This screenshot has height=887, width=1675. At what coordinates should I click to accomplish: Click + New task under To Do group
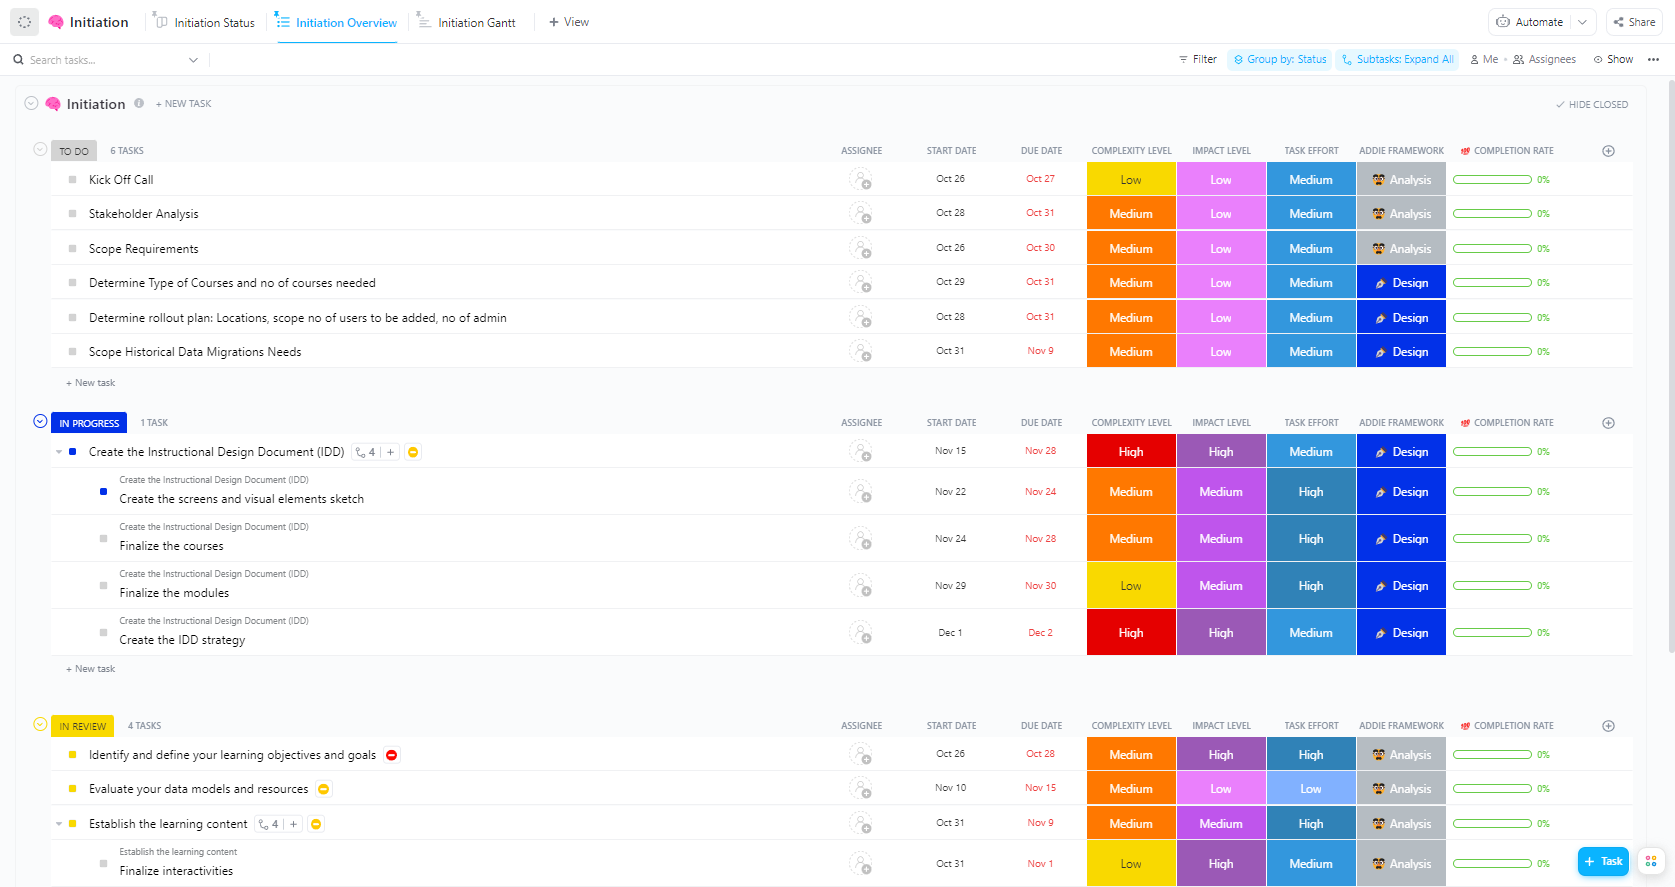90,383
